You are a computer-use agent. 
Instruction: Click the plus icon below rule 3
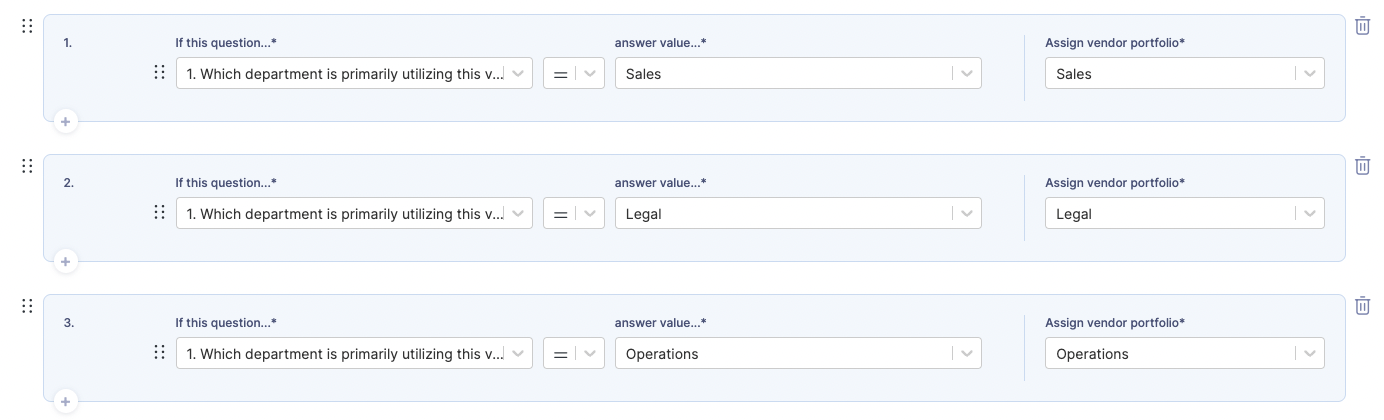click(x=65, y=401)
